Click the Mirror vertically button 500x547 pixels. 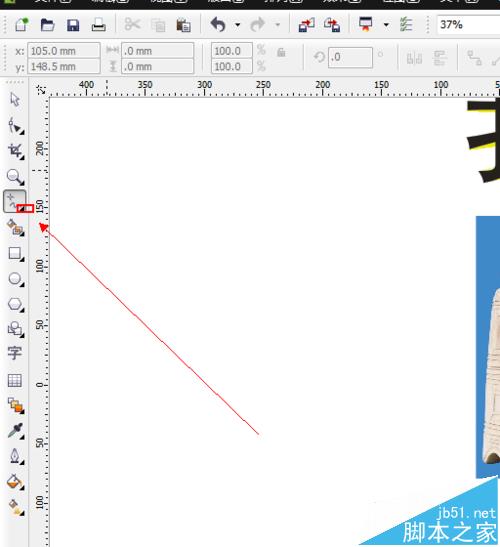(440, 58)
